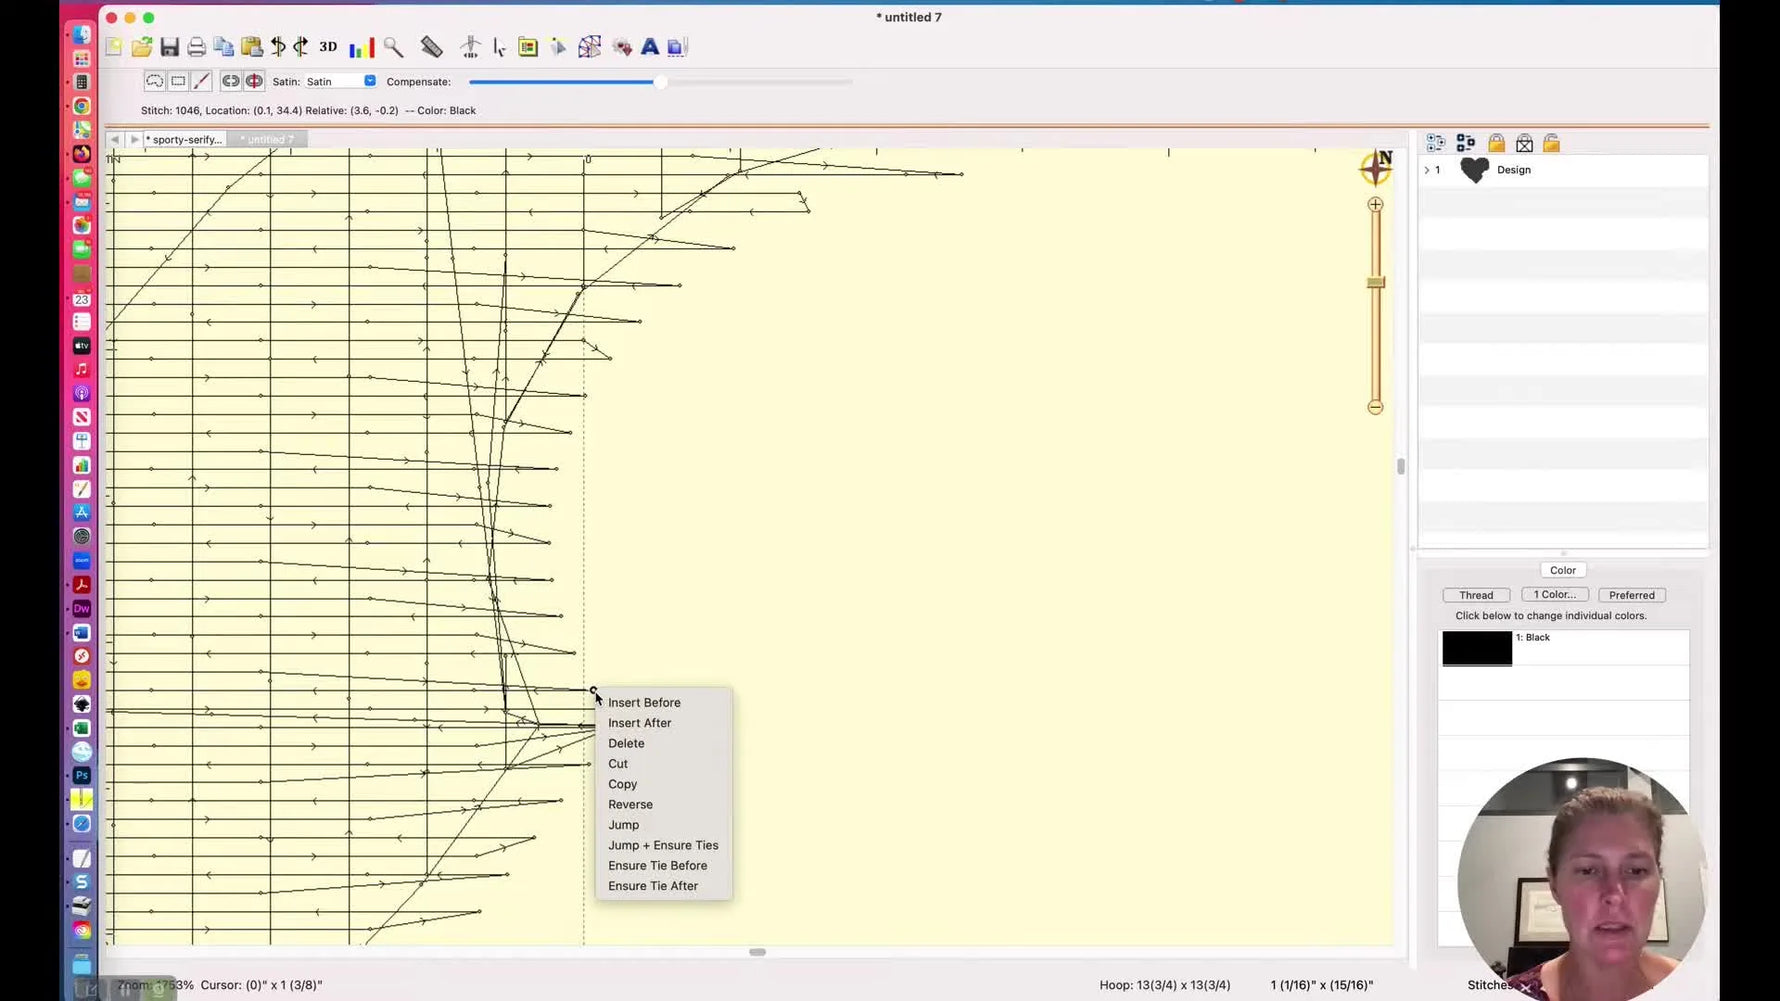Open the gear settings icon with red arrow

622,47
